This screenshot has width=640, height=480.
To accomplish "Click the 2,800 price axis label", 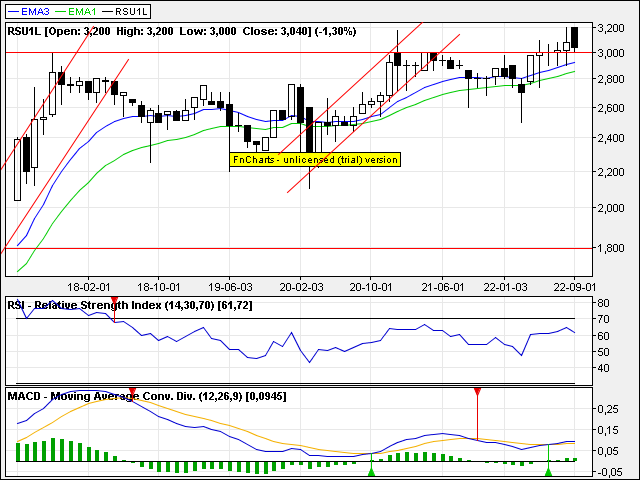I will coord(611,79).
